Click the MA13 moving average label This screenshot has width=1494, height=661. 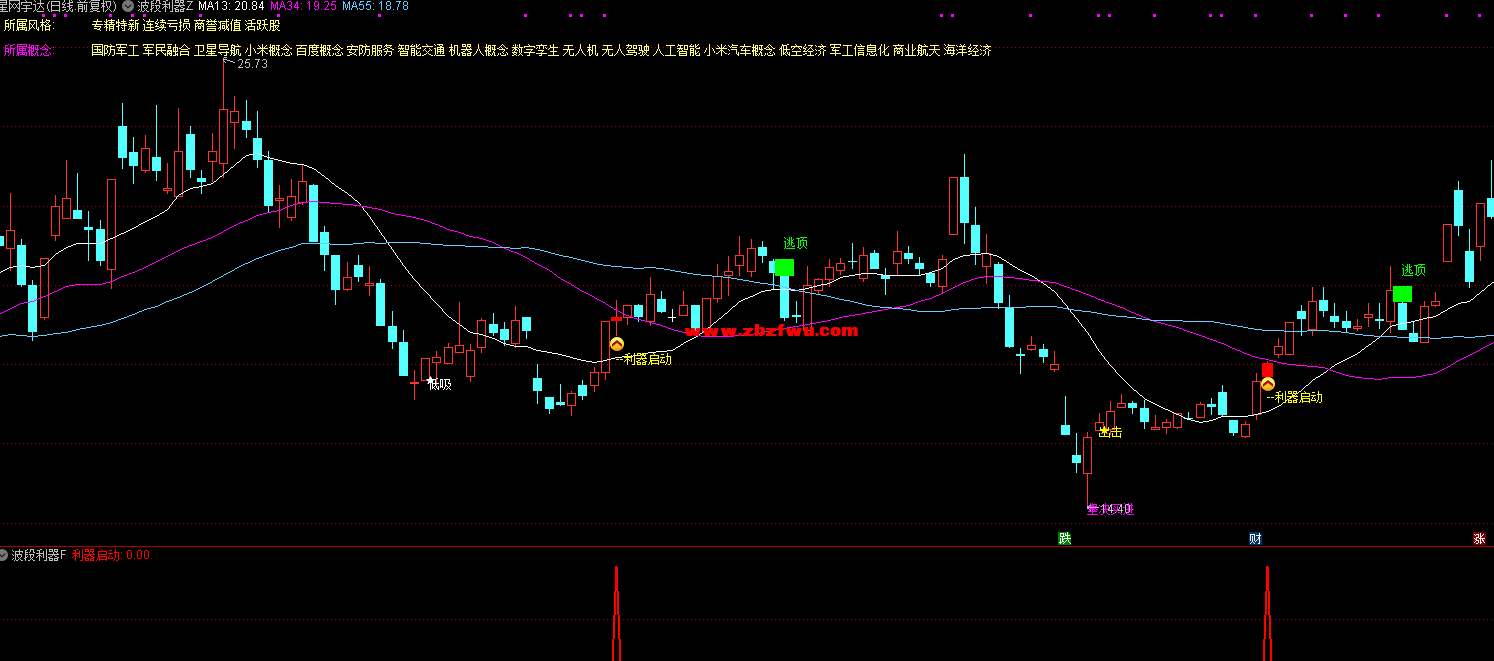coord(231,6)
